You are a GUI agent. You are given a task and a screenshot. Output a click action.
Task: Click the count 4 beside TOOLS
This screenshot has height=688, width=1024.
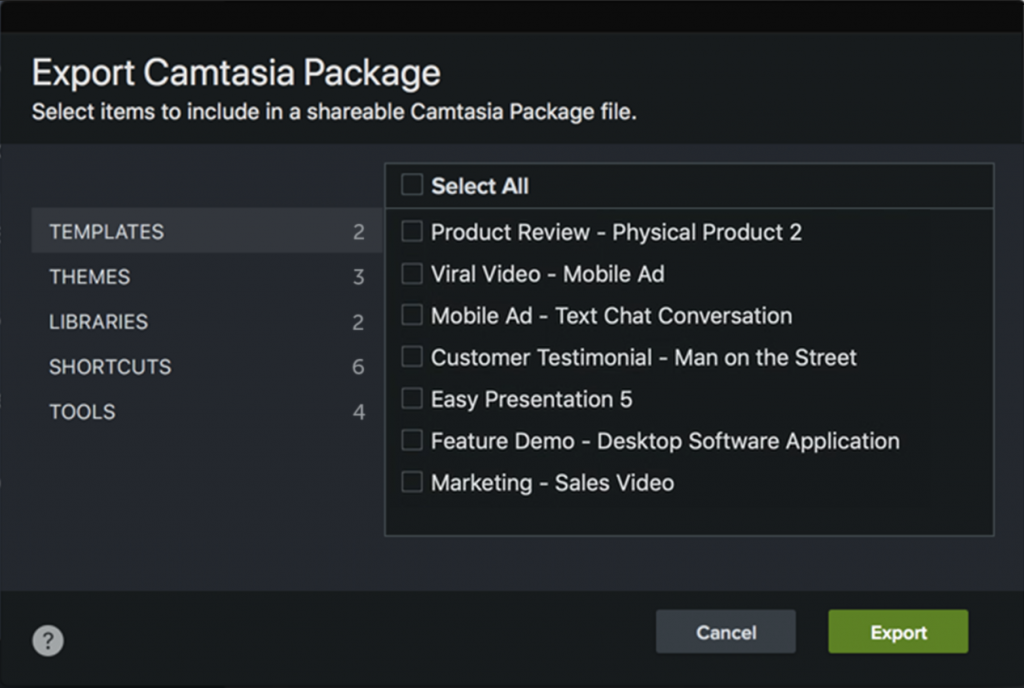pyautogui.click(x=359, y=412)
